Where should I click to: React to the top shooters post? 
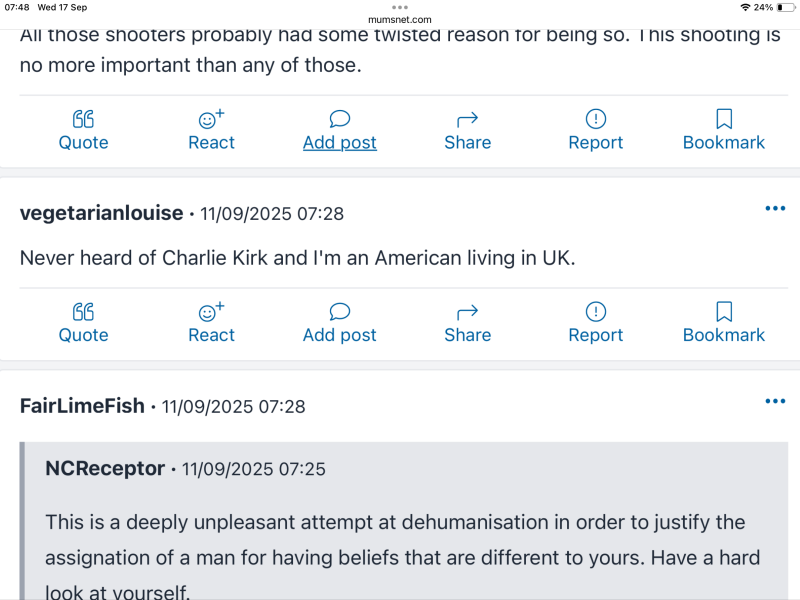pyautogui.click(x=211, y=131)
